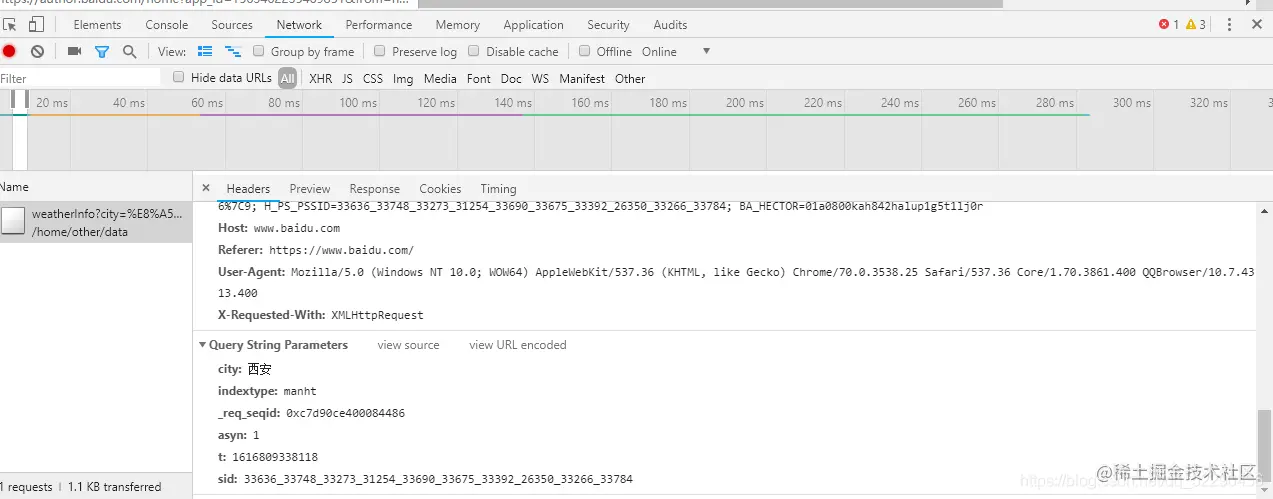Enable Preserve log checkbox

[380, 51]
